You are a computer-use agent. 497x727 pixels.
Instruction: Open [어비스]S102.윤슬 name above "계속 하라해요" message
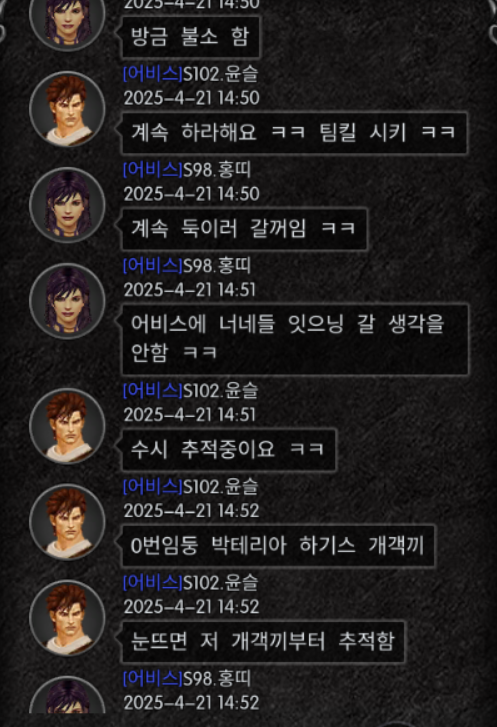pyautogui.click(x=191, y=74)
